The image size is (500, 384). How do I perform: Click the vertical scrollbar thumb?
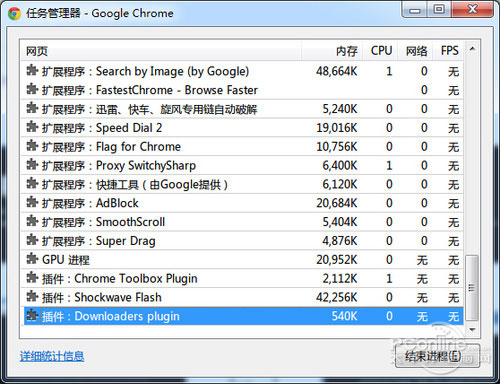[472, 288]
